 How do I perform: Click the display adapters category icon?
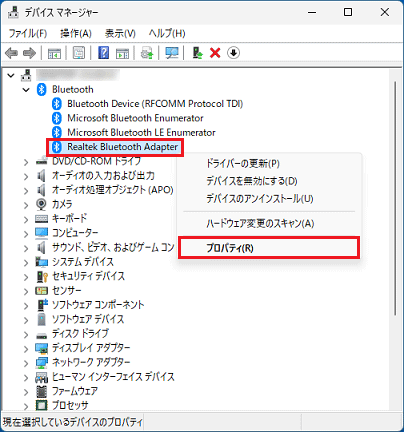pos(41,348)
